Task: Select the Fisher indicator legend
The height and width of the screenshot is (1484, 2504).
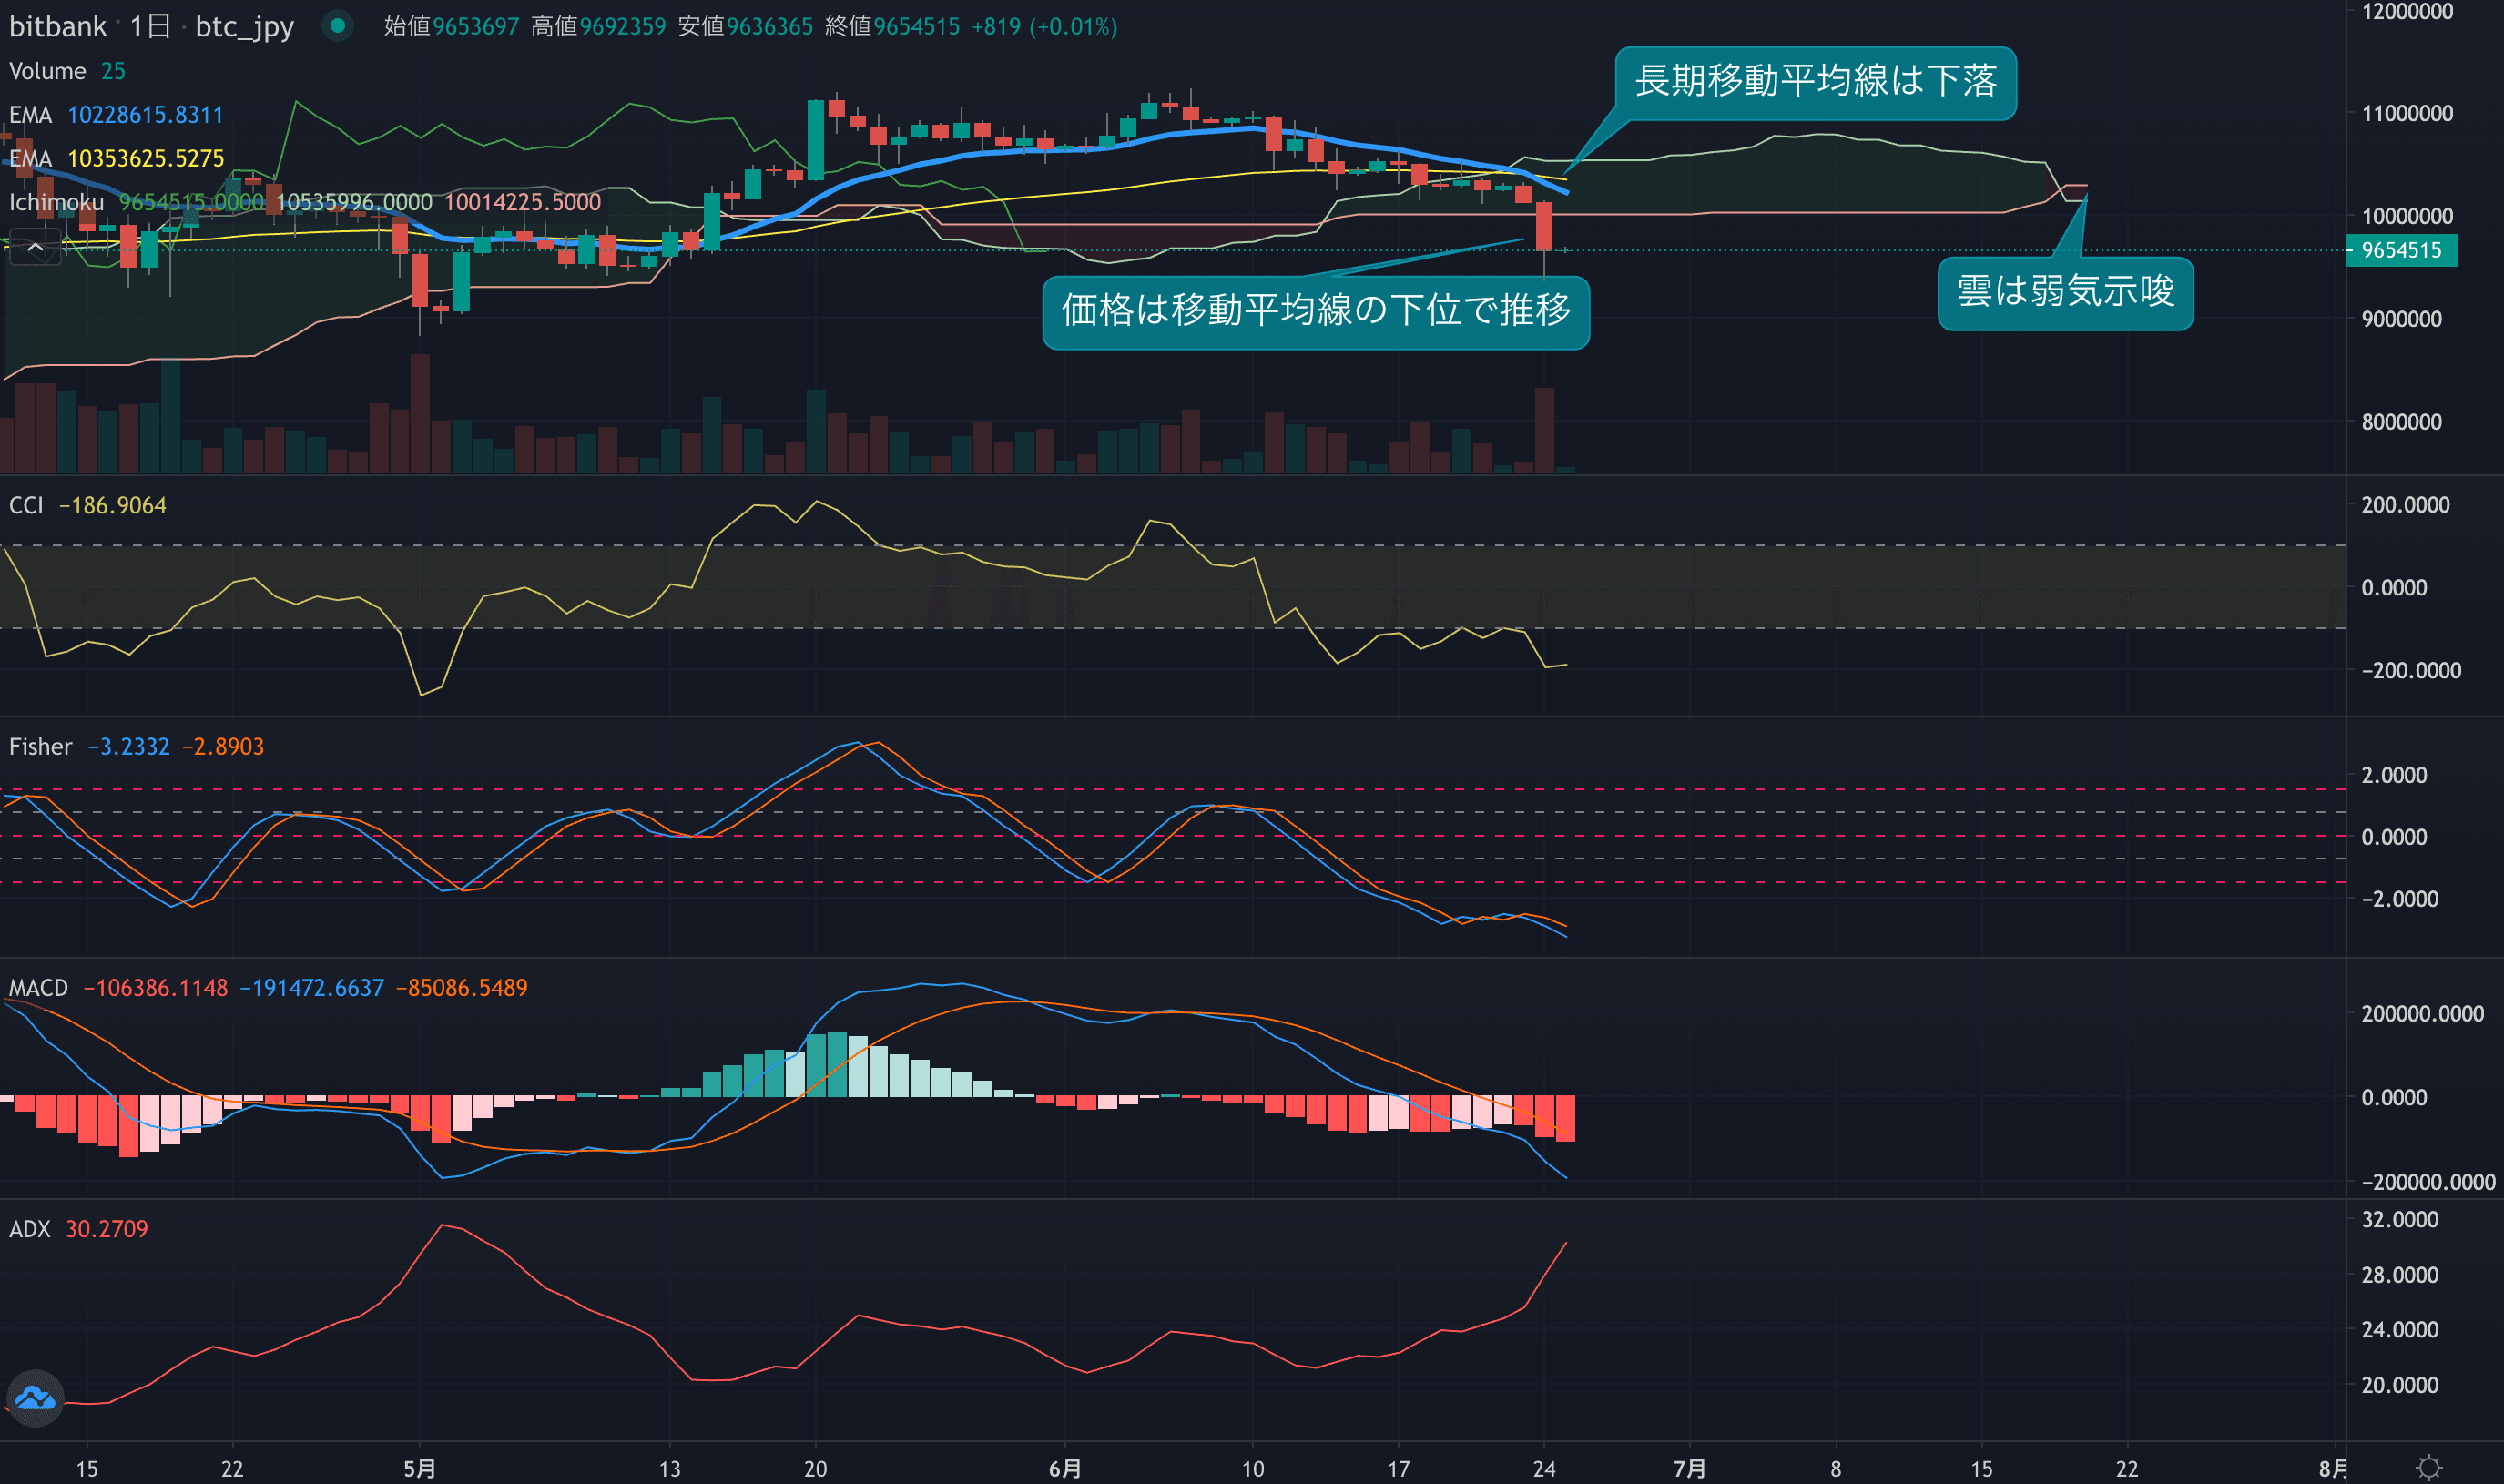Action: (40, 746)
